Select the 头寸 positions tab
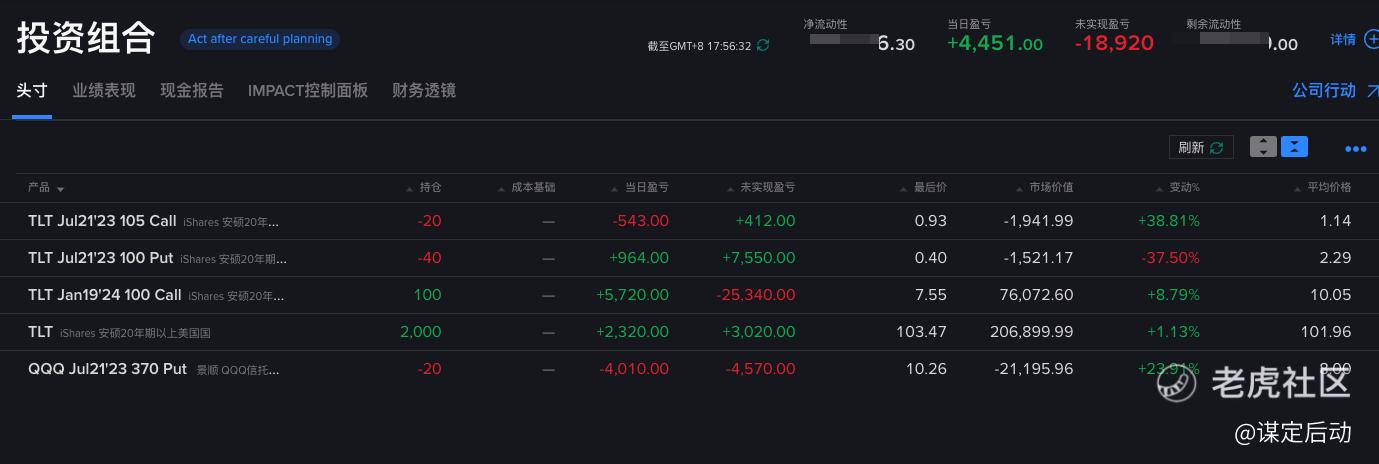Viewport: 1379px width, 464px height. (32, 90)
